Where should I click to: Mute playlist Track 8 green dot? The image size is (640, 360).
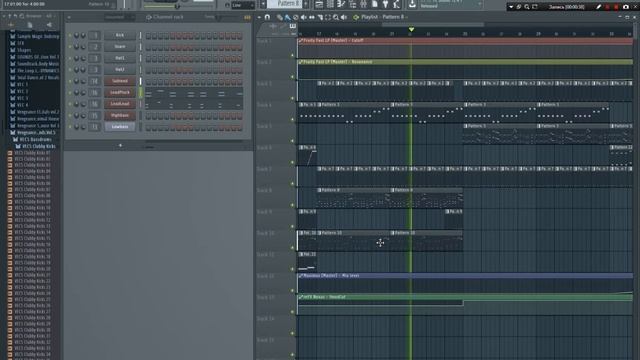(x=292, y=205)
